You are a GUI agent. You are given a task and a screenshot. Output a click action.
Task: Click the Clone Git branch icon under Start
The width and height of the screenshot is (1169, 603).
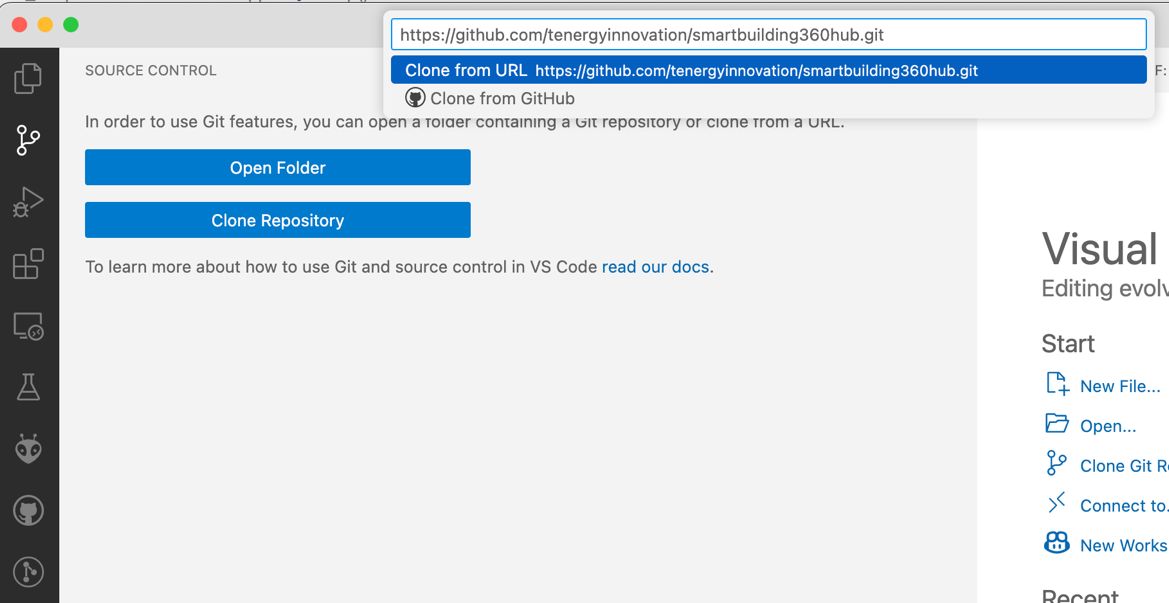[x=1056, y=463]
